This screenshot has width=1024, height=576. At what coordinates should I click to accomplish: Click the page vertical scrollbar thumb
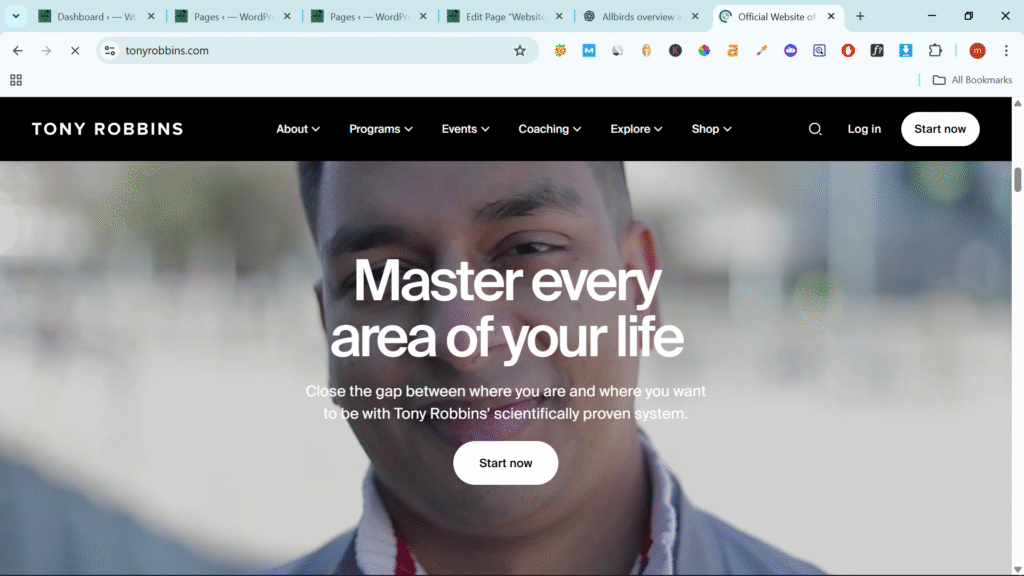click(x=1017, y=180)
